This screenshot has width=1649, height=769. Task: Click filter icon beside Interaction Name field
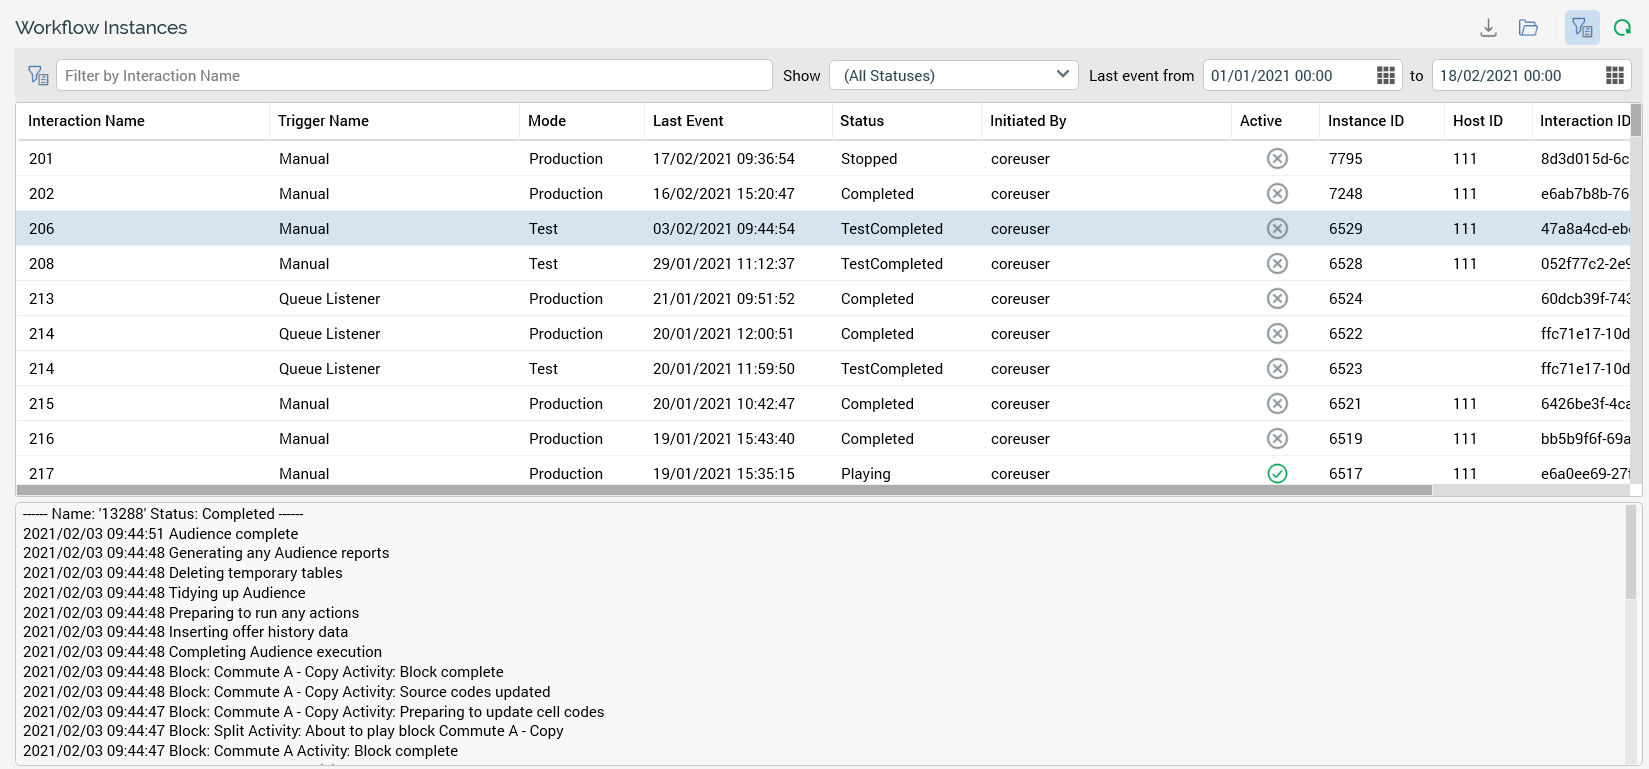coord(38,76)
